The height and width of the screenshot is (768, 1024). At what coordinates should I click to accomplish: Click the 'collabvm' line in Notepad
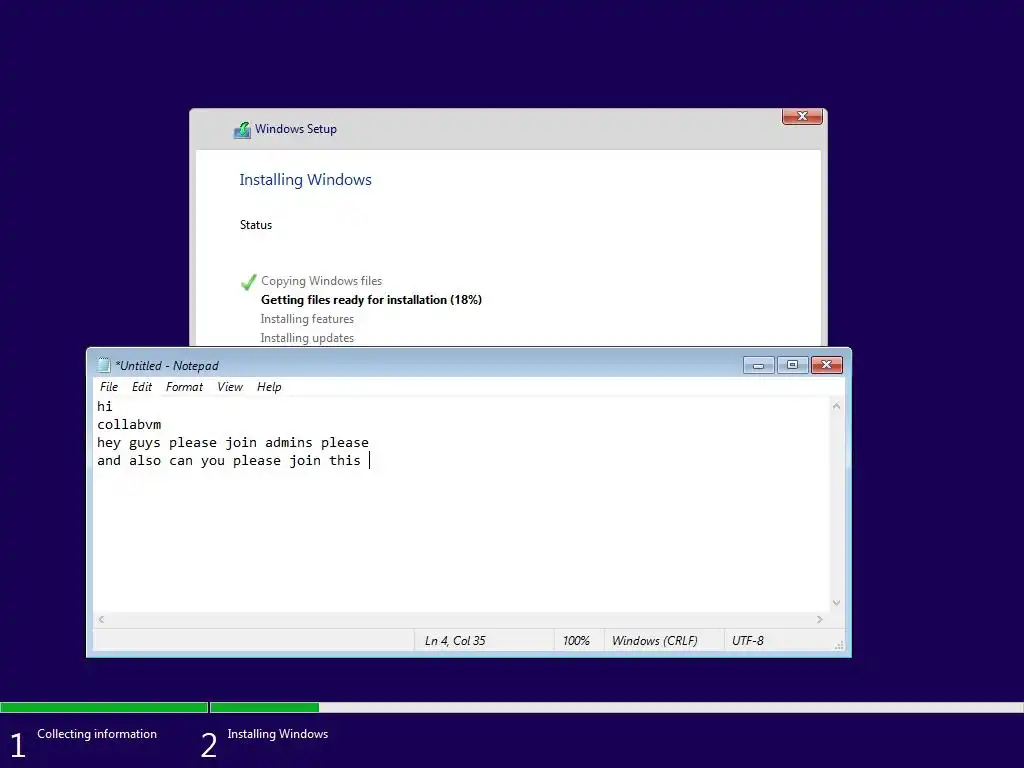click(x=129, y=424)
